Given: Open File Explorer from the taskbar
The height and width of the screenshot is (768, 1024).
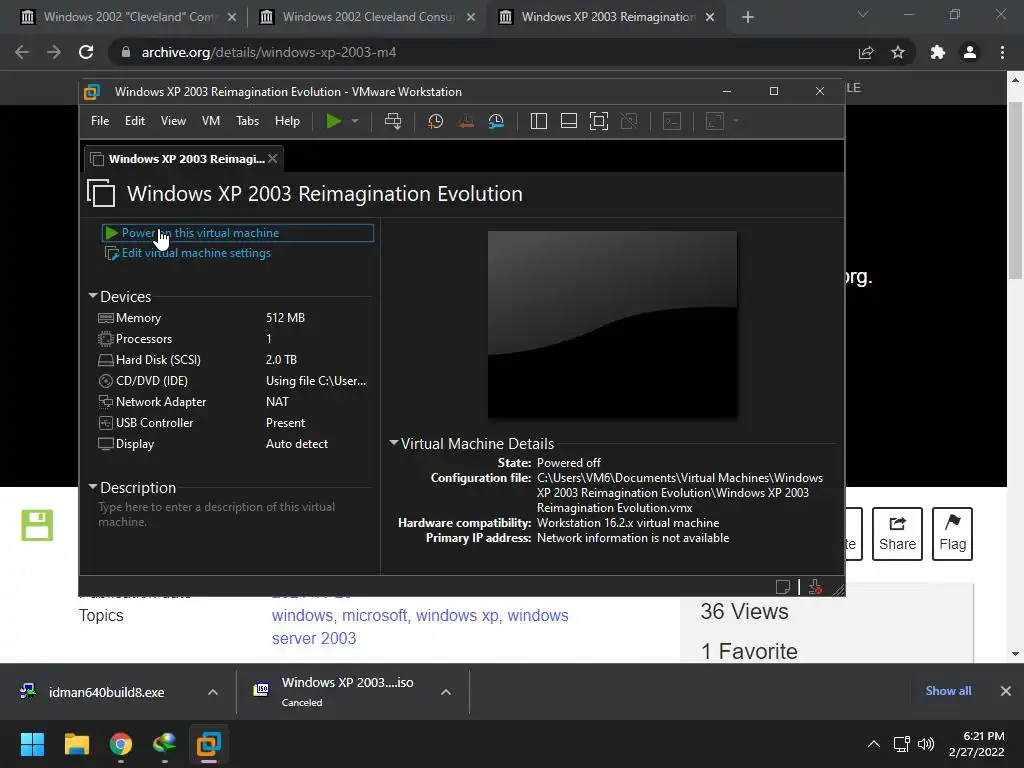Looking at the screenshot, I should click(x=76, y=744).
